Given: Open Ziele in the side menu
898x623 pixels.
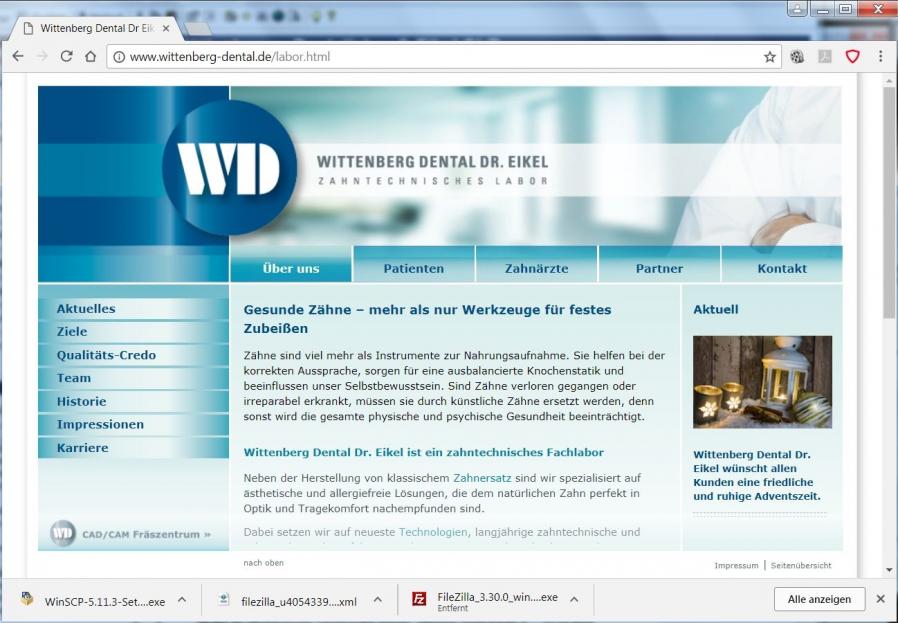Looking at the screenshot, I should pyautogui.click(x=133, y=332).
